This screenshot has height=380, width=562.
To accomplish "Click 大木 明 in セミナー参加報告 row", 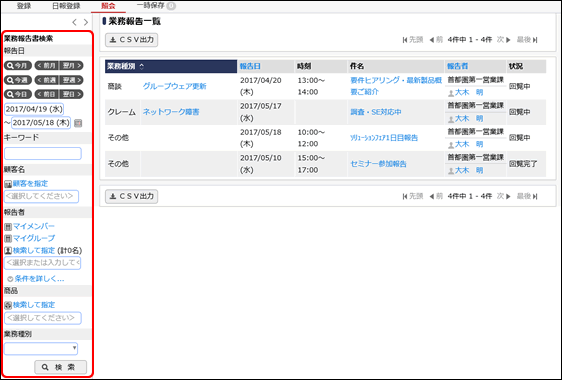I will [469, 170].
